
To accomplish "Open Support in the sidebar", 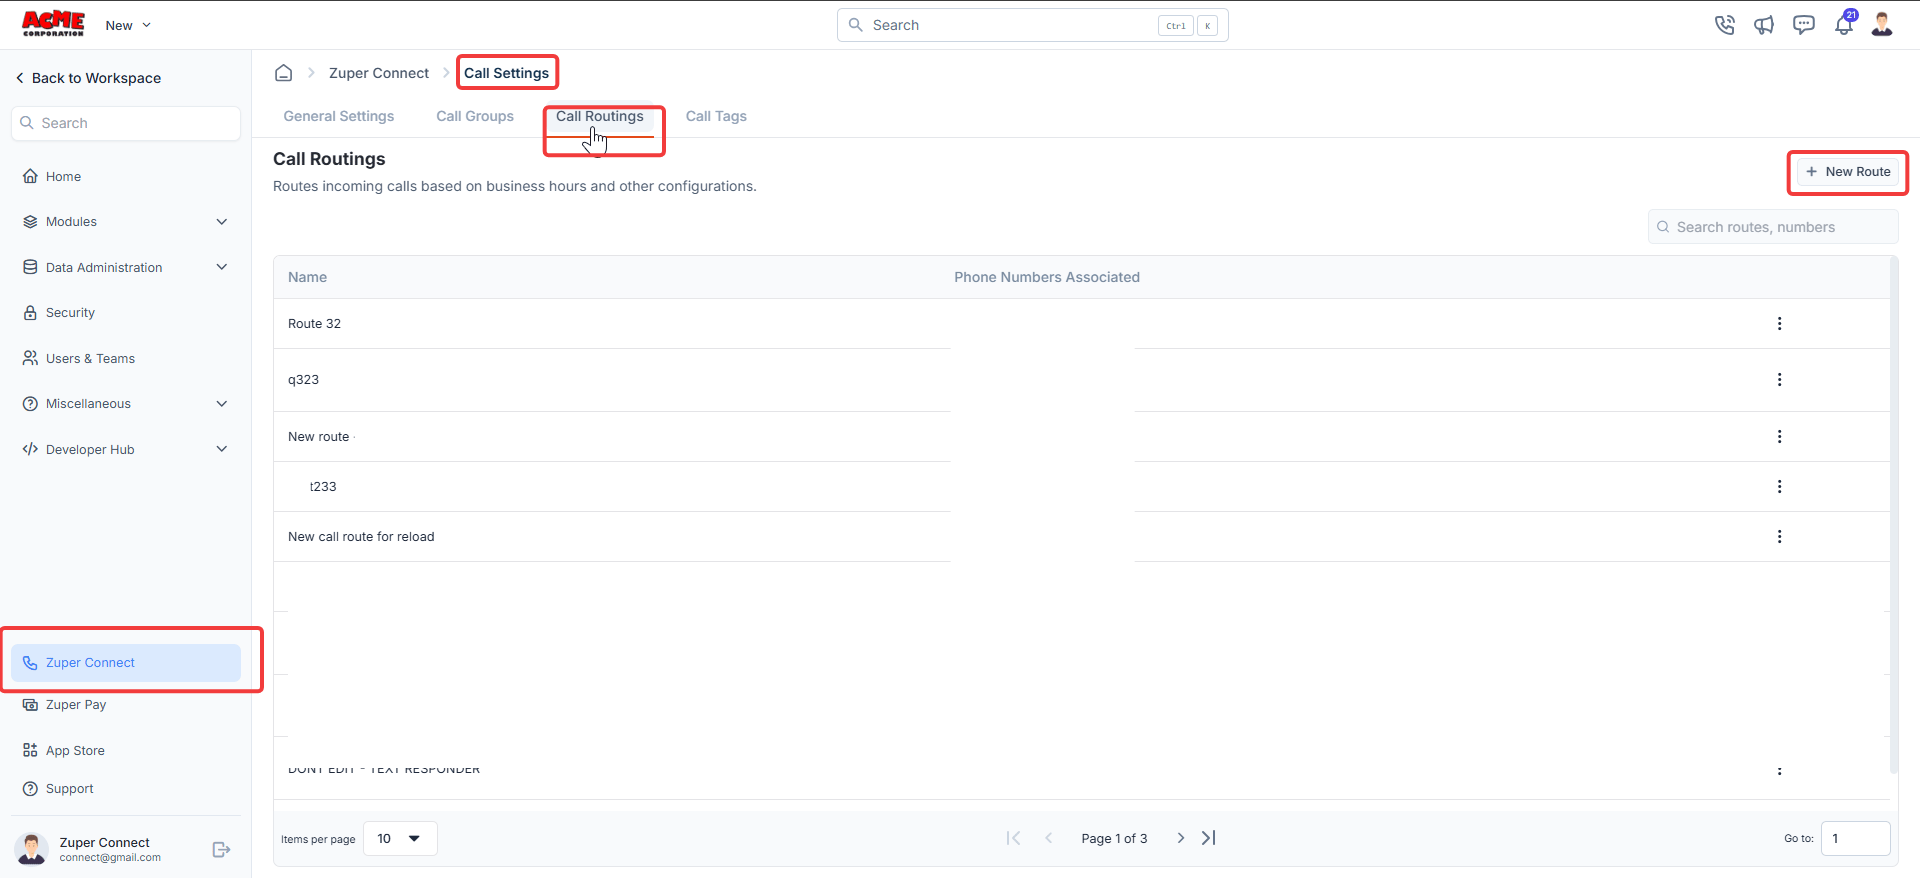I will click(126, 789).
